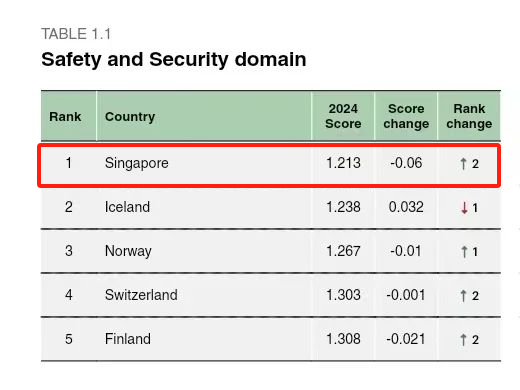
Task: Click the 2024 Score column header
Action: [343, 116]
